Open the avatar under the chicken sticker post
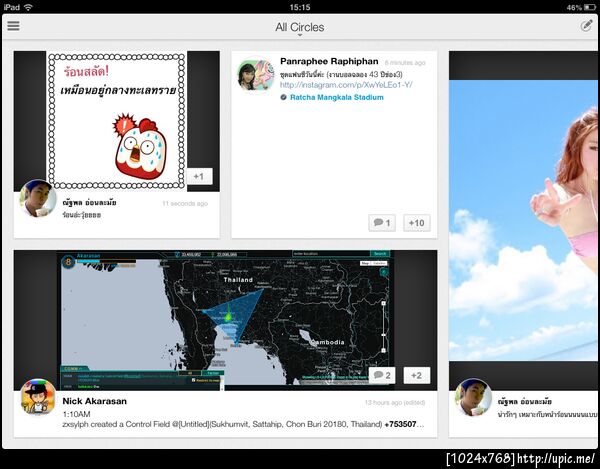Screen dimensions: 600x469 tap(38, 198)
